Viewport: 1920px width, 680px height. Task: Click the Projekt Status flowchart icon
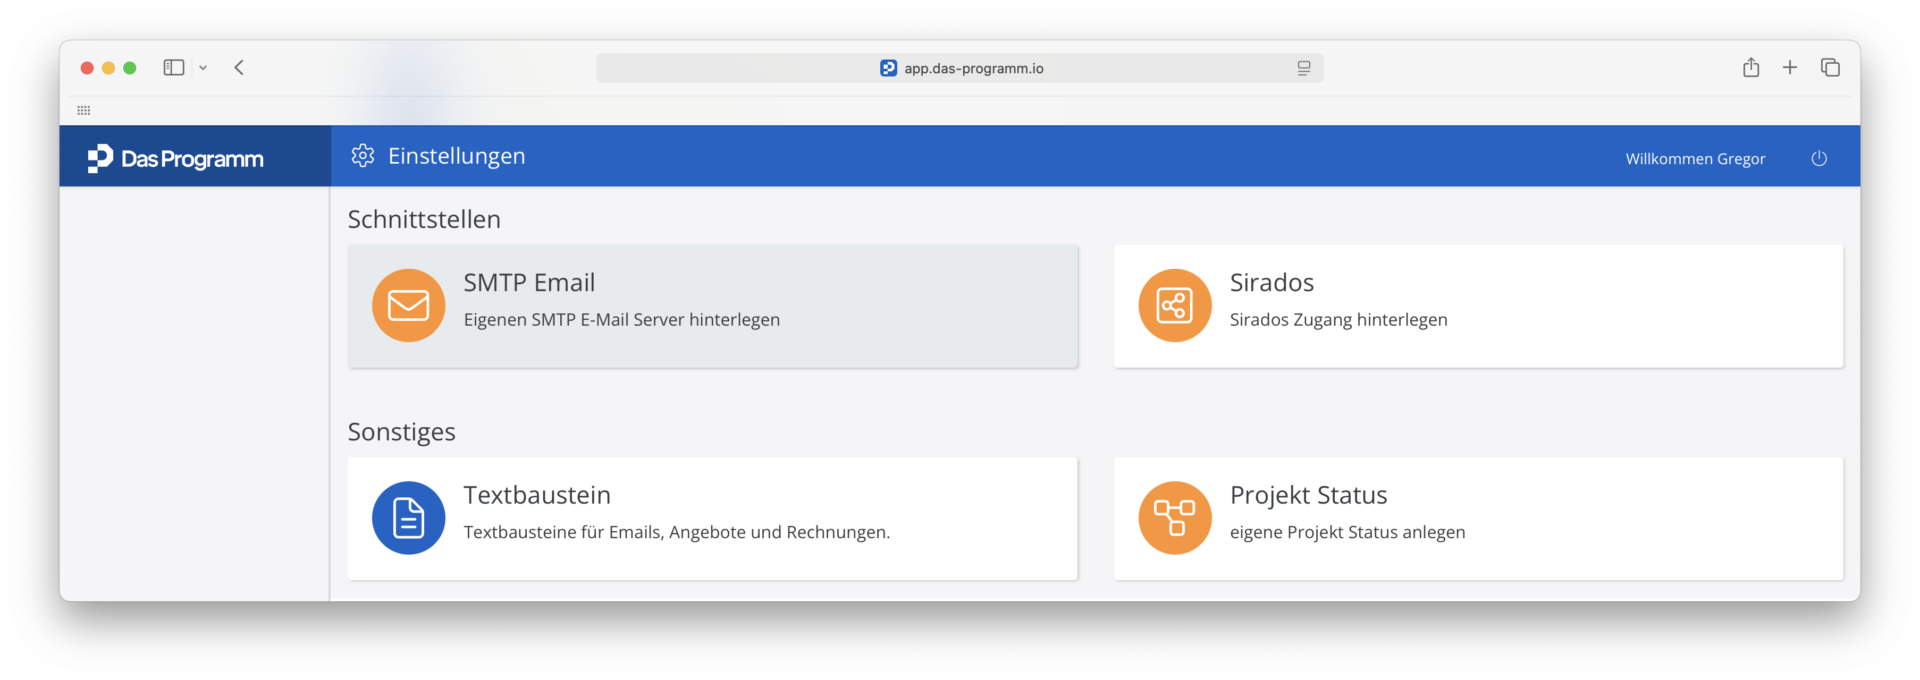click(x=1175, y=518)
